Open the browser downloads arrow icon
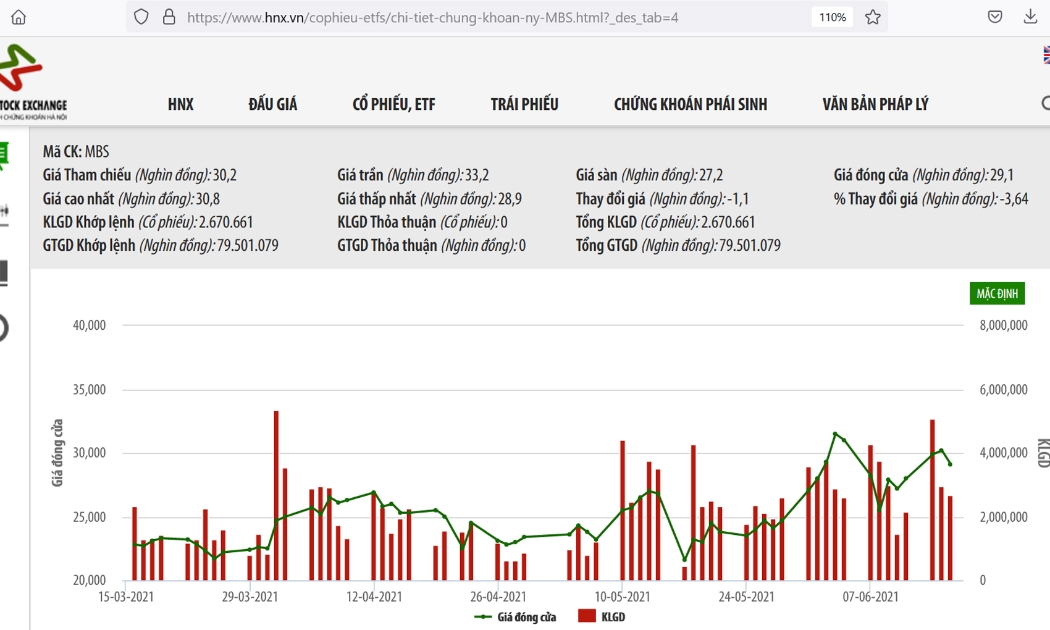 [x=1030, y=17]
